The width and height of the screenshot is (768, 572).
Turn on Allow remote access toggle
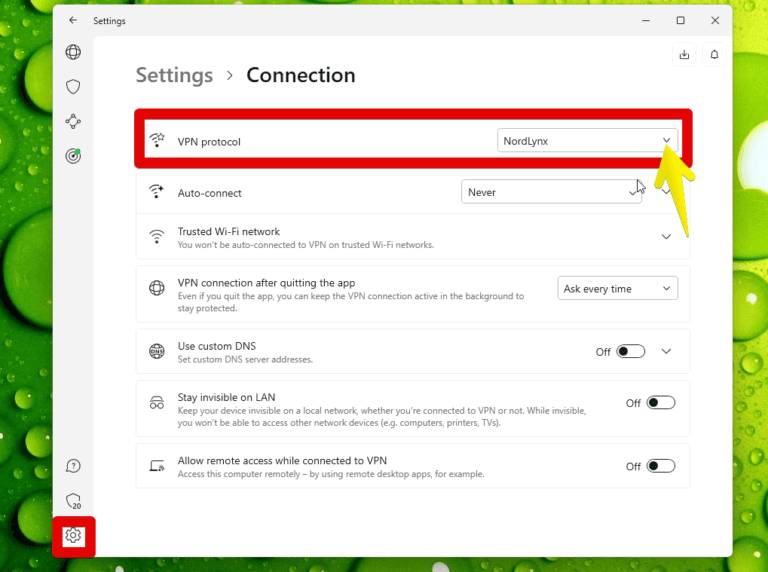coord(660,466)
